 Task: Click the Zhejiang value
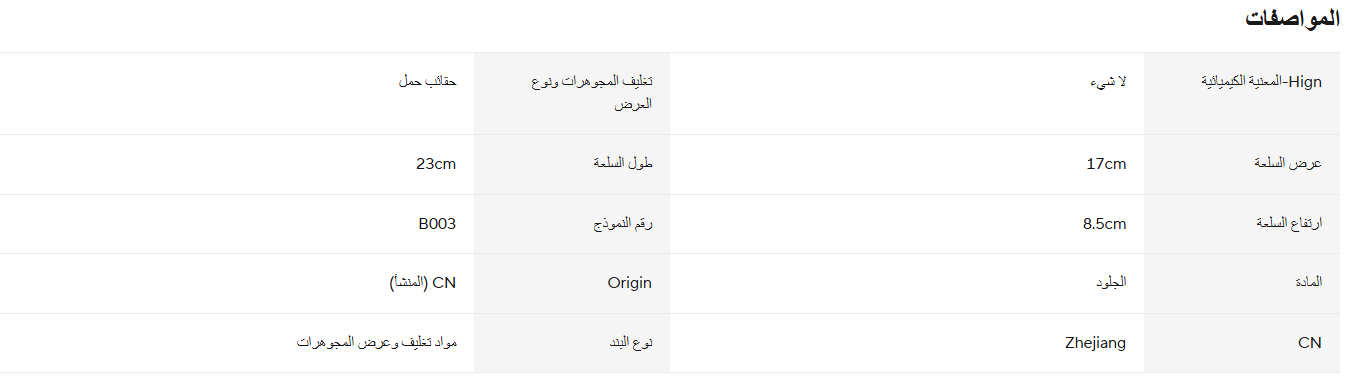pyautogui.click(x=1095, y=343)
